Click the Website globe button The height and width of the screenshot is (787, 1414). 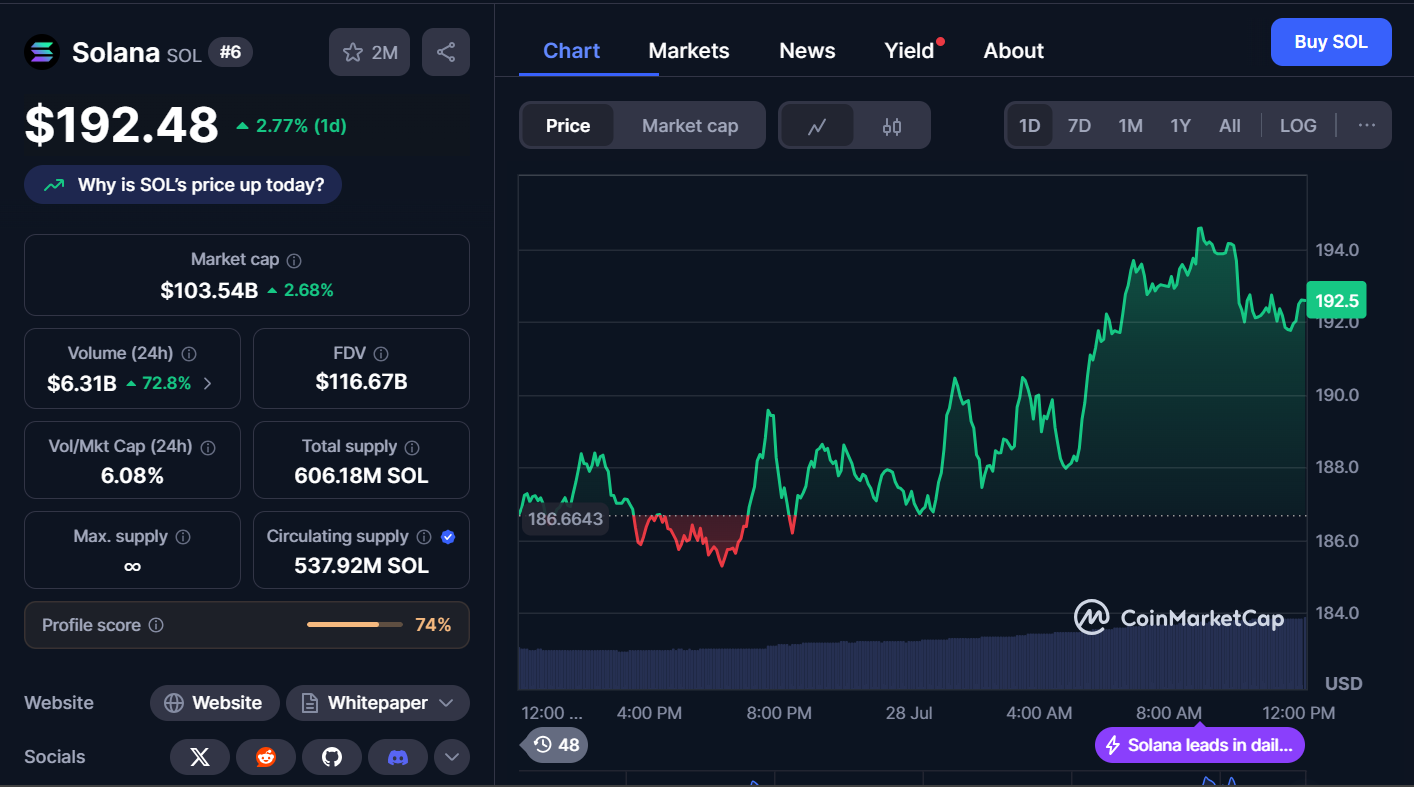pos(213,703)
